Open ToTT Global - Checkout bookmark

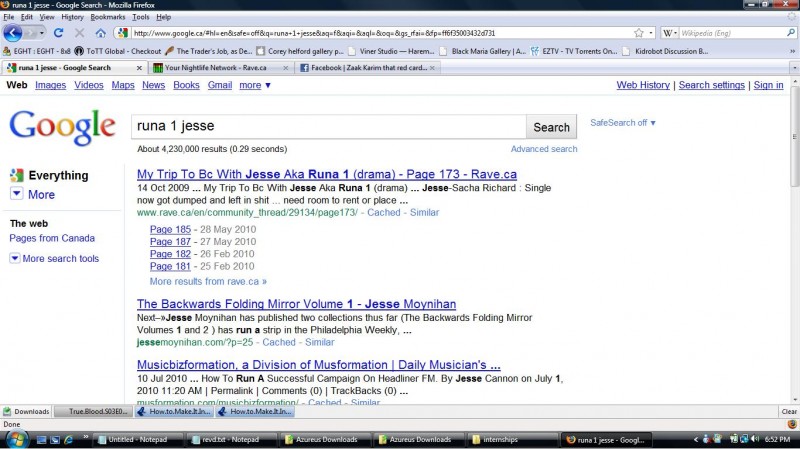pos(118,51)
